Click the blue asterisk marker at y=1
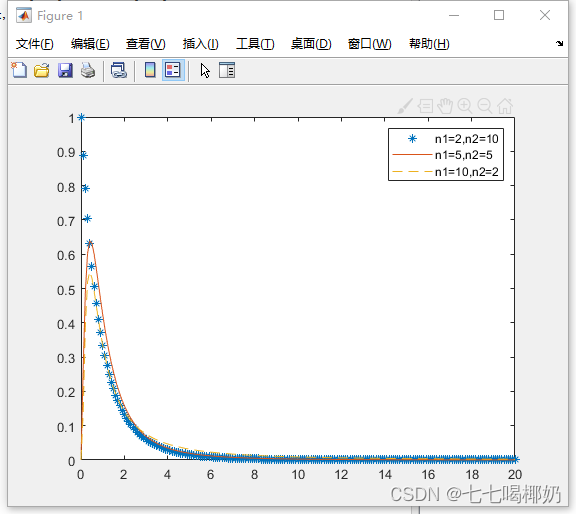This screenshot has width=576, height=514. (81, 118)
